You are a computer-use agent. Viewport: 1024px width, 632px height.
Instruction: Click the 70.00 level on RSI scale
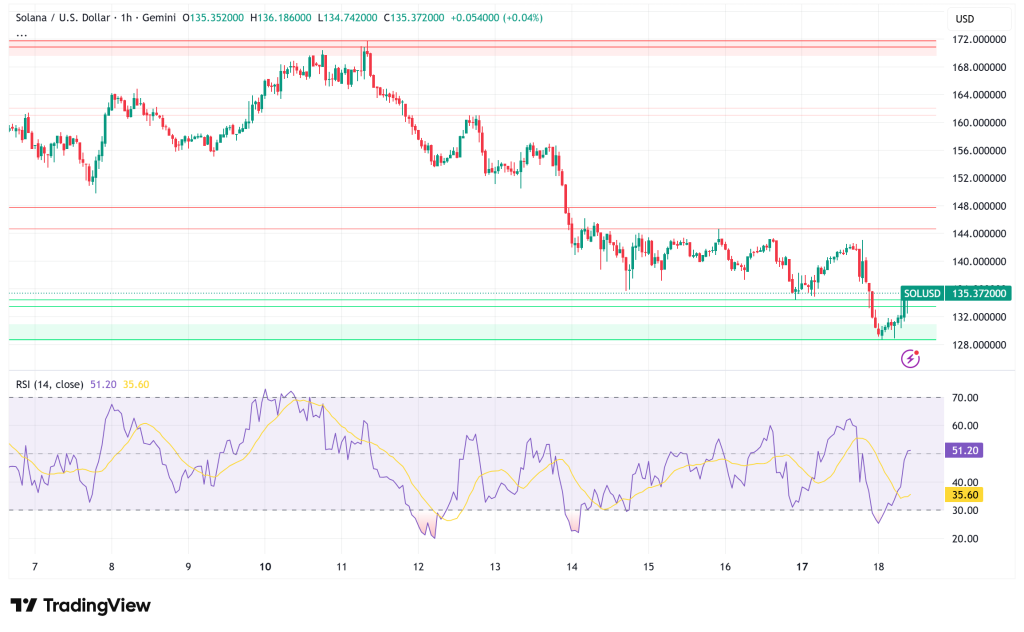964,398
